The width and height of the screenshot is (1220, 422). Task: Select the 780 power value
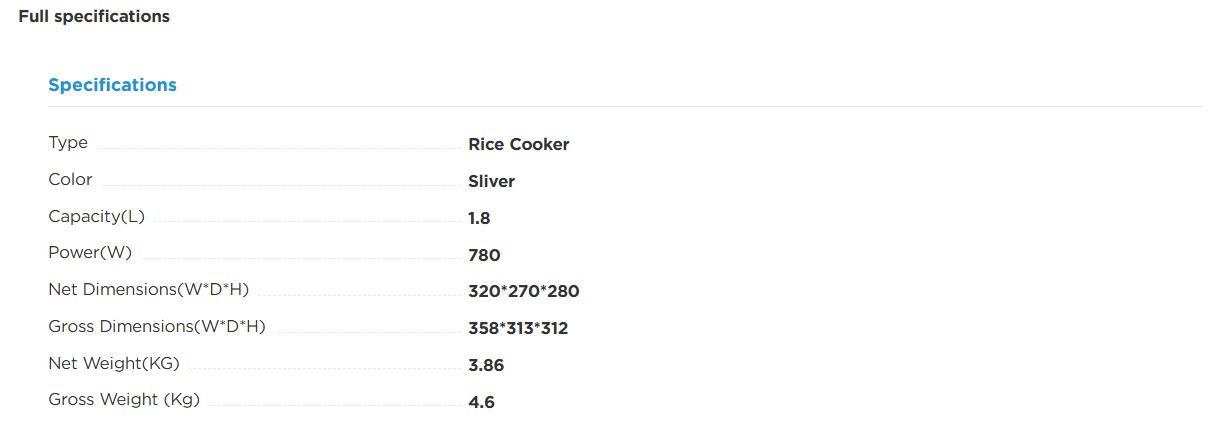(484, 255)
